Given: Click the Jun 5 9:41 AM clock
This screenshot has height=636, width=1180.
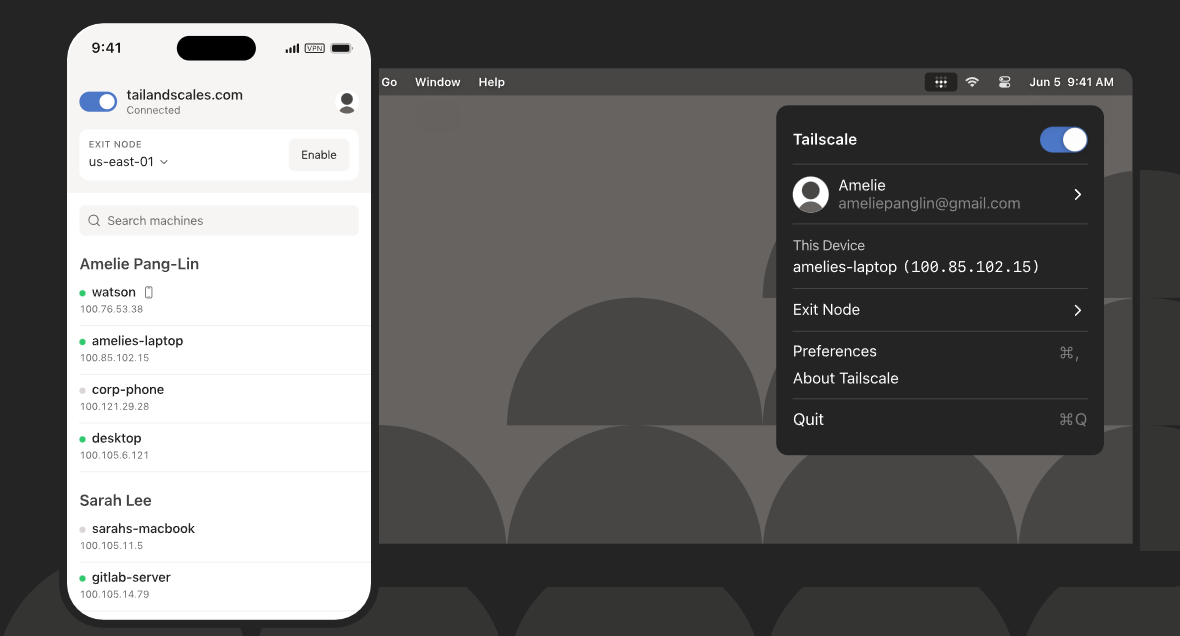Looking at the screenshot, I should [1072, 82].
